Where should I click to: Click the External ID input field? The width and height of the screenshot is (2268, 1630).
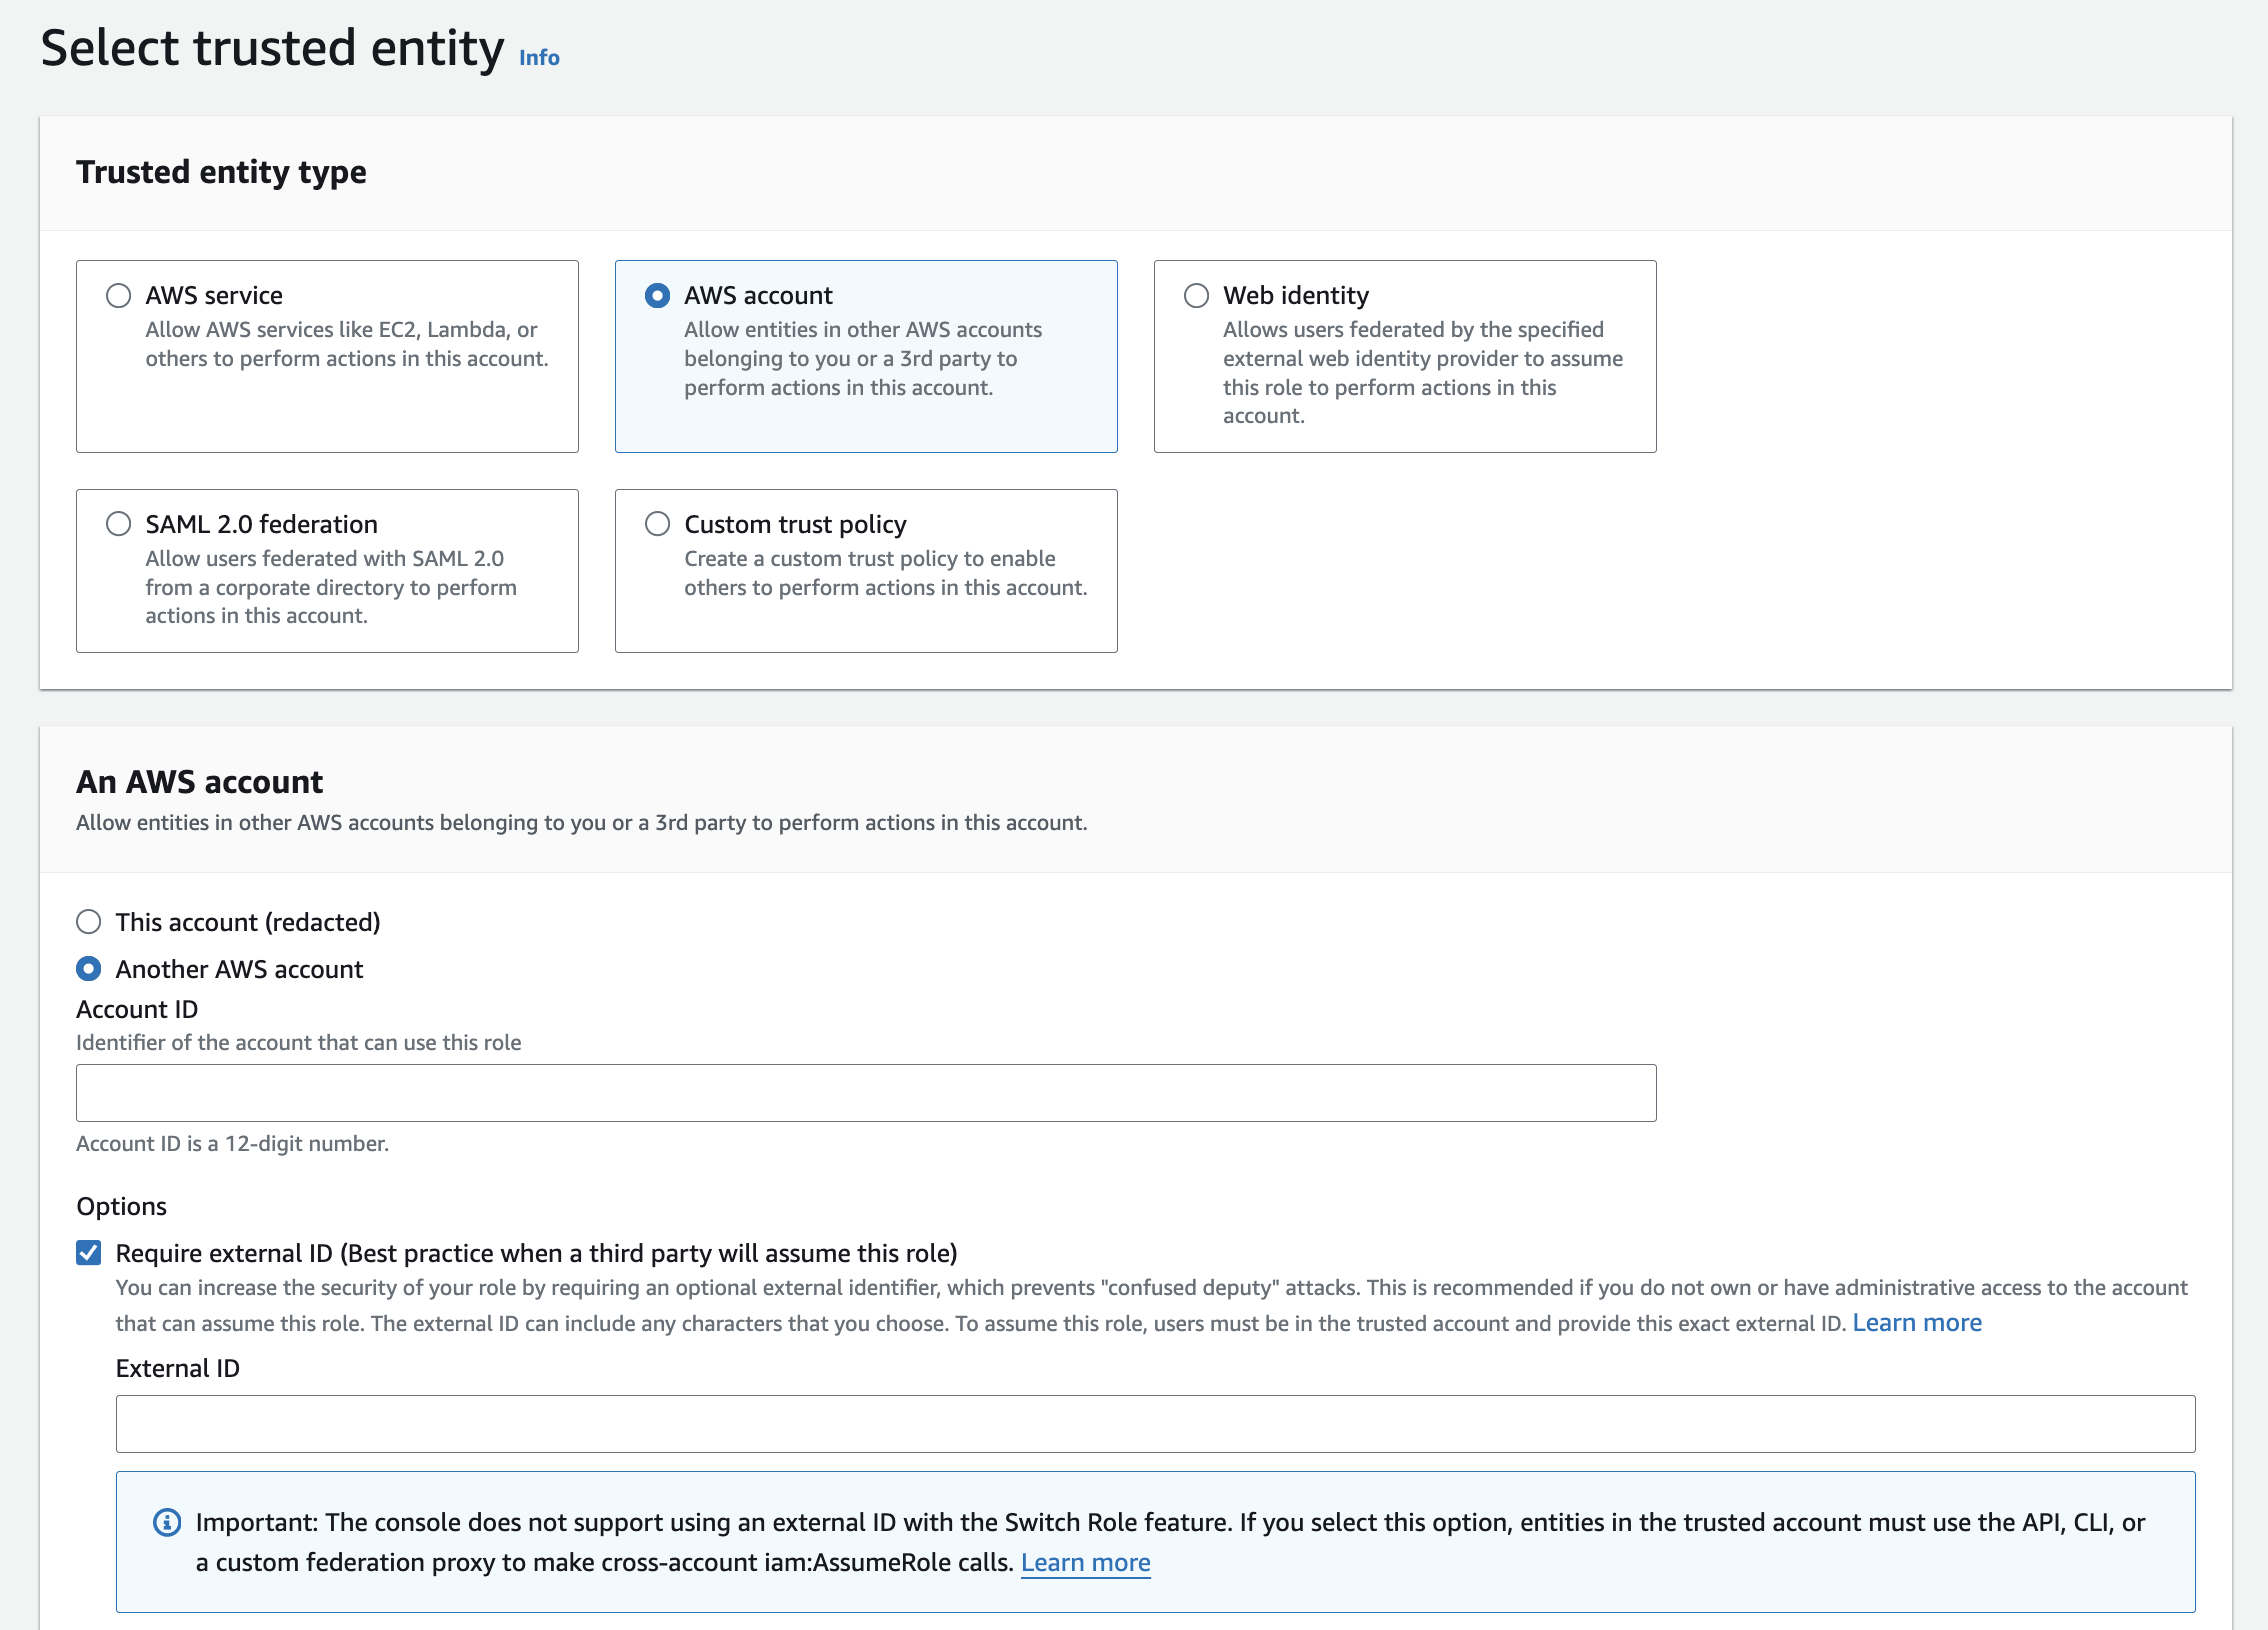coord(1155,1424)
